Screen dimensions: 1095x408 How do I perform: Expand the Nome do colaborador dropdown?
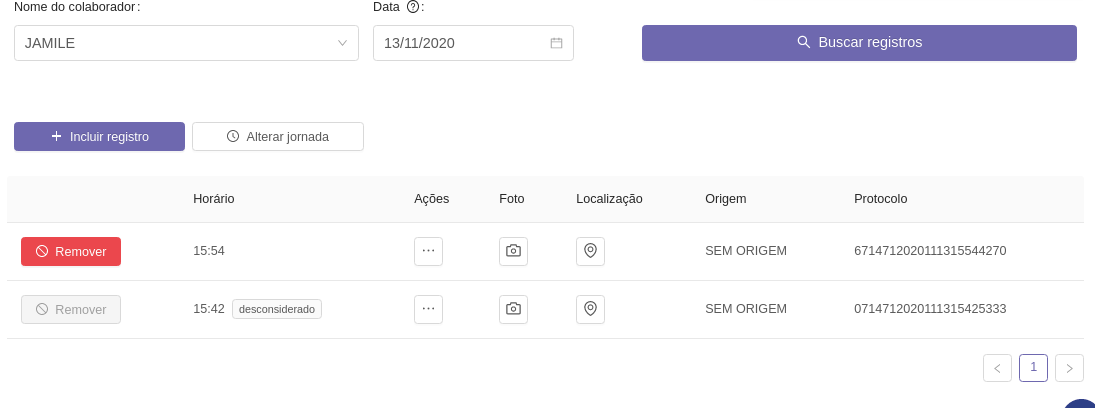tap(186, 43)
